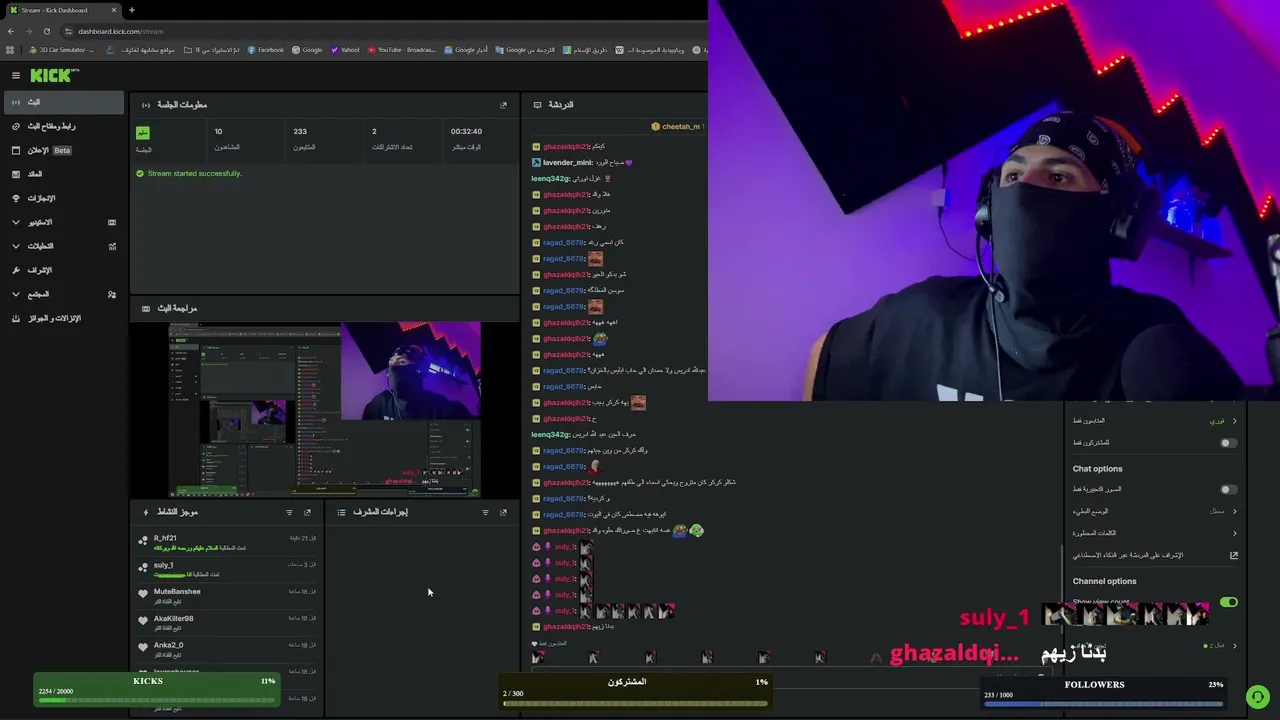Expand المتابعون فقط (followers only) option
Screen dimensions: 1280x720
coord(1155,421)
